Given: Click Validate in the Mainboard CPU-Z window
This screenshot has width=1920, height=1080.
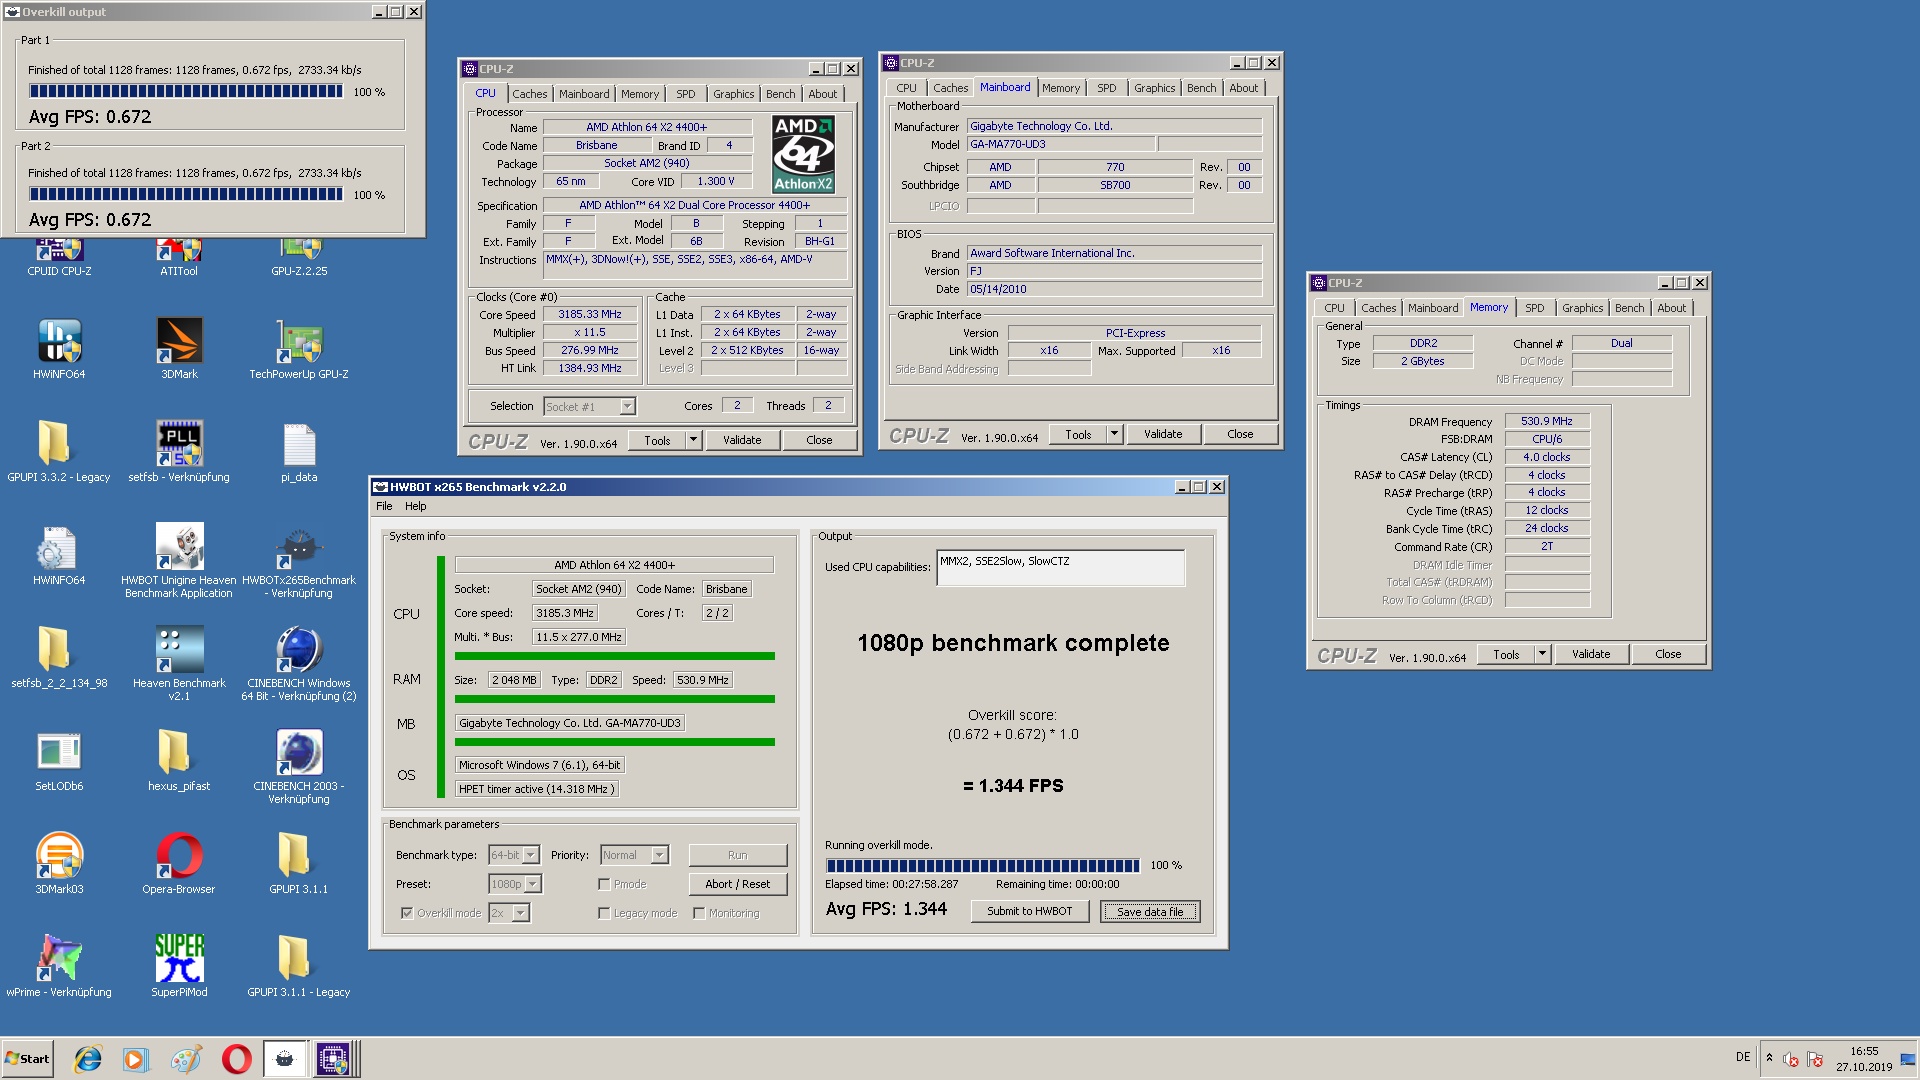Looking at the screenshot, I should click(x=1163, y=434).
